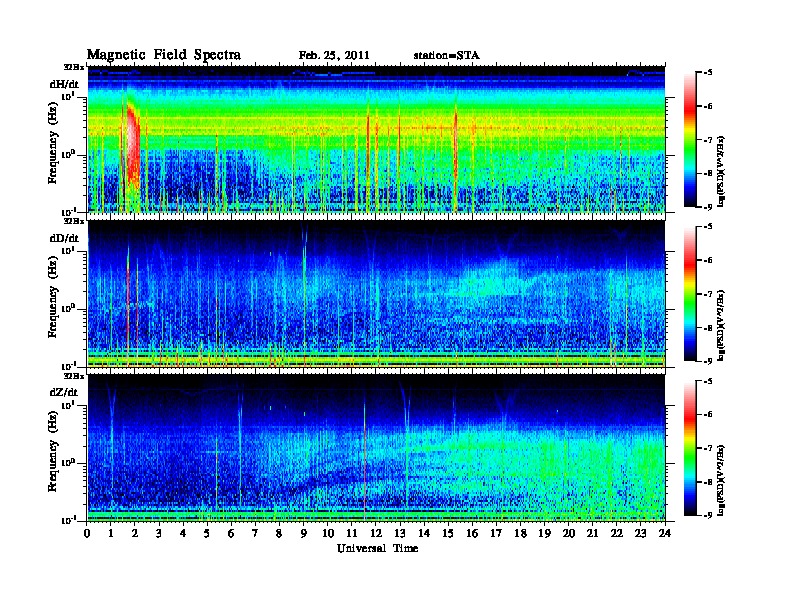The height and width of the screenshot is (612, 792).
Task: Click the 10⁰ frequency tick of dH/dt panel
Action: point(68,154)
